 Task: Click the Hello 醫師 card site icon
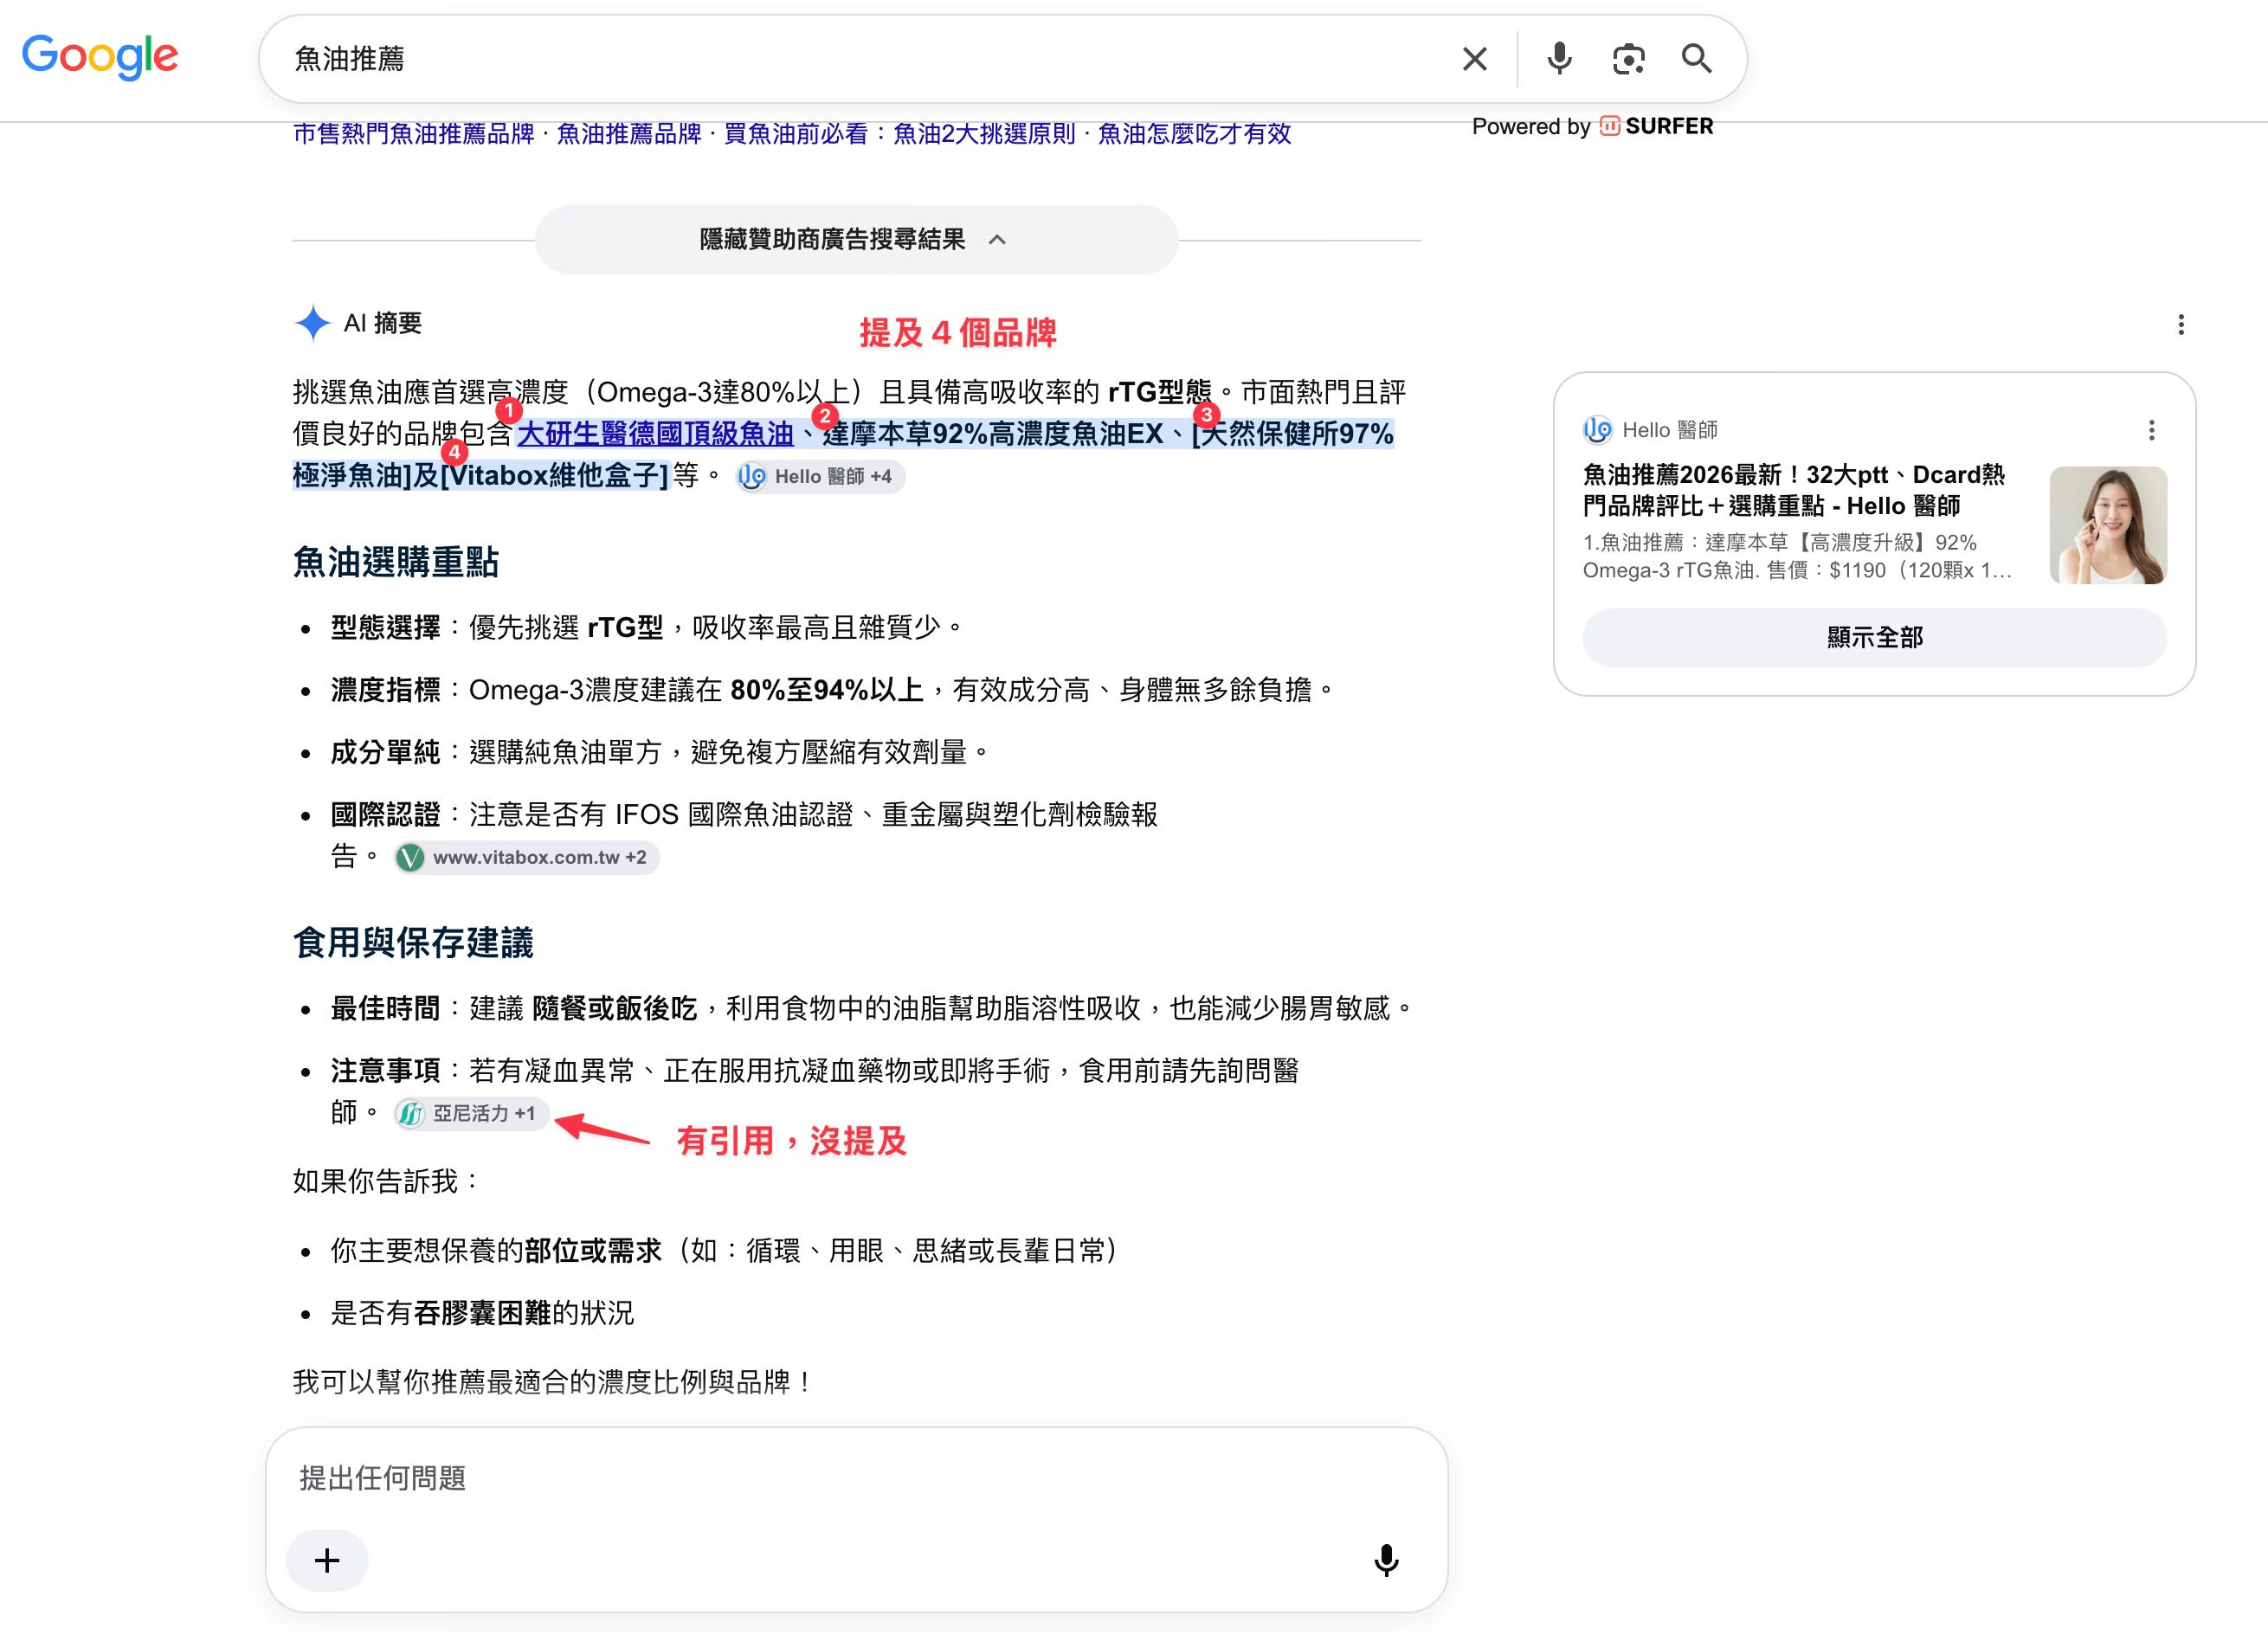1597,430
